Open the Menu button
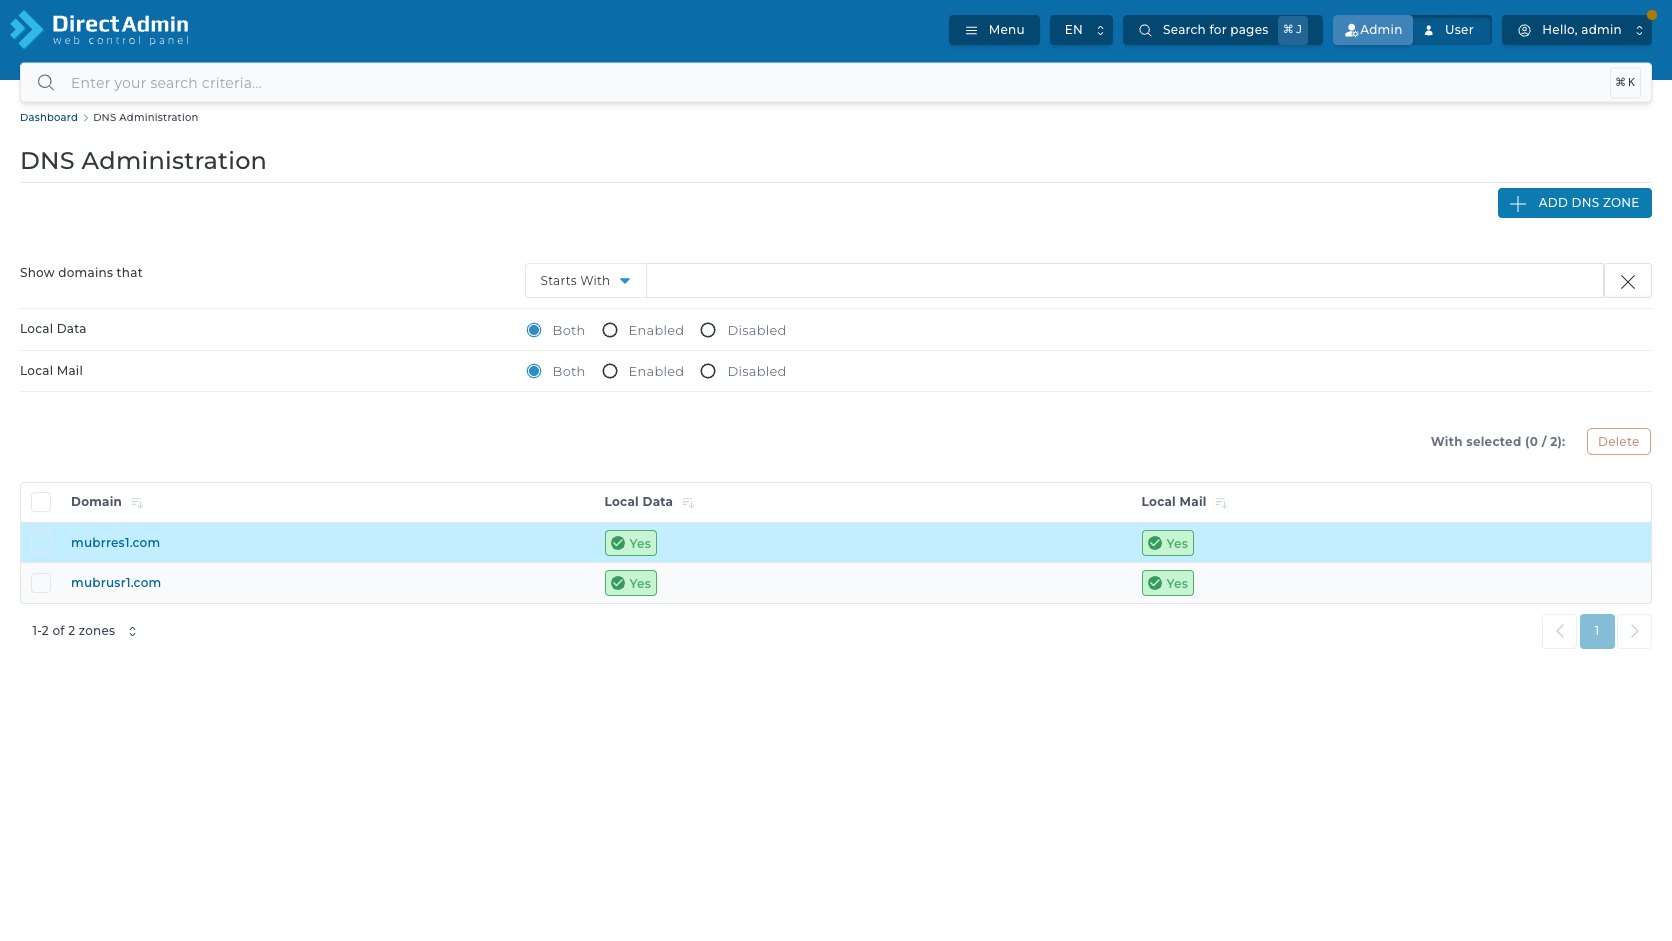Image resolution: width=1672 pixels, height=941 pixels. point(994,30)
